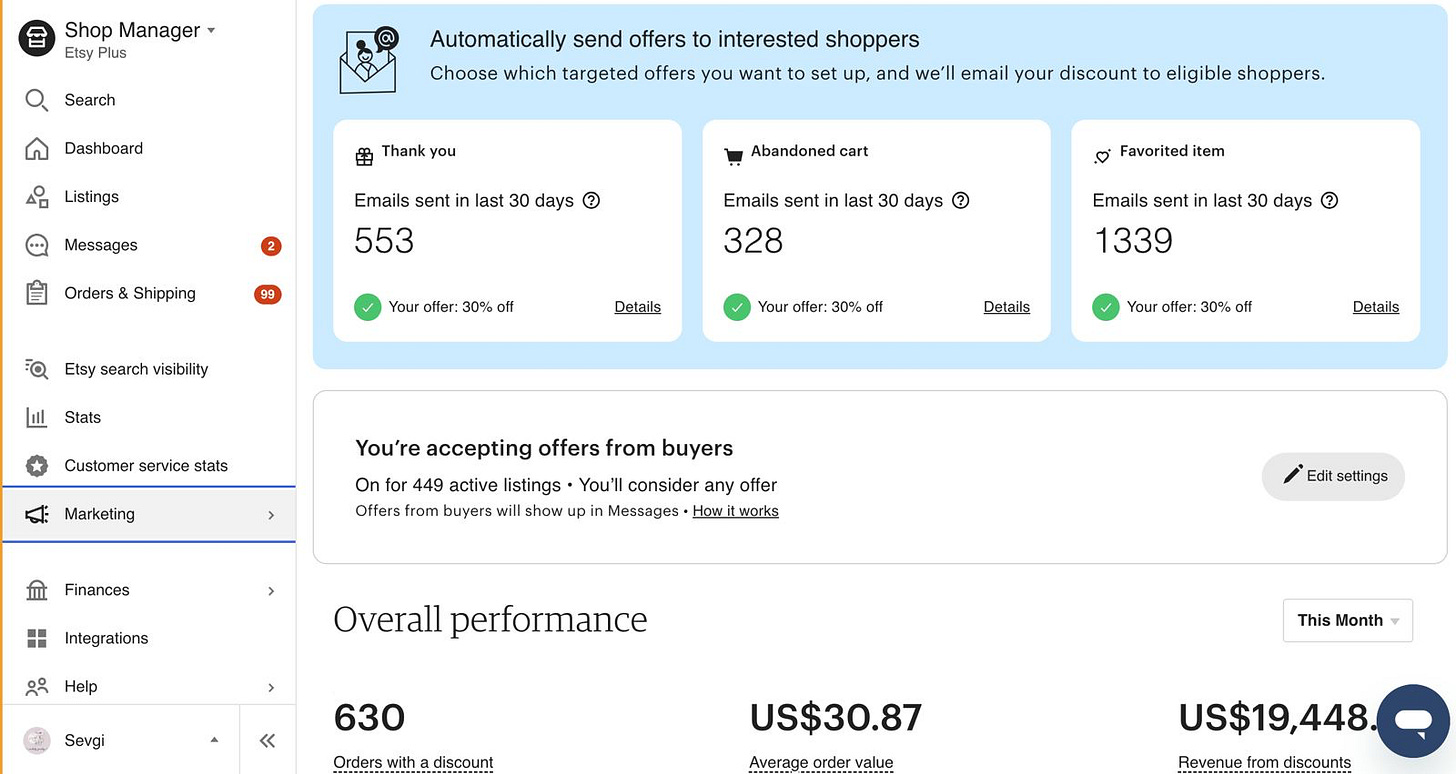Open Listings from the sidebar
This screenshot has width=1456, height=774.
(x=91, y=197)
